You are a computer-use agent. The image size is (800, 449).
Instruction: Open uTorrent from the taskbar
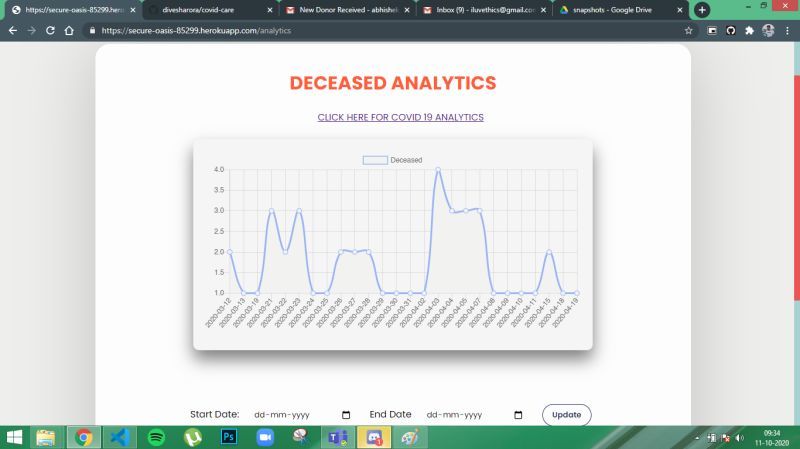coord(192,437)
